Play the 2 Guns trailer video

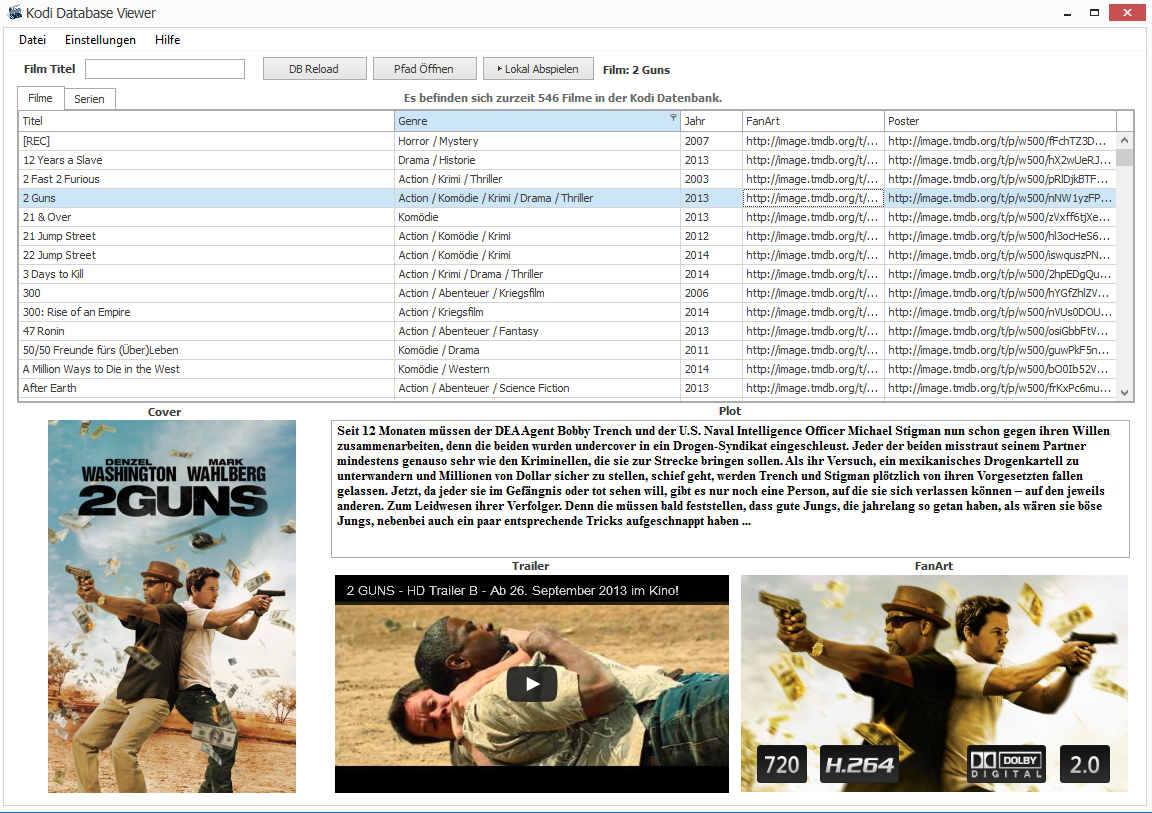point(531,684)
